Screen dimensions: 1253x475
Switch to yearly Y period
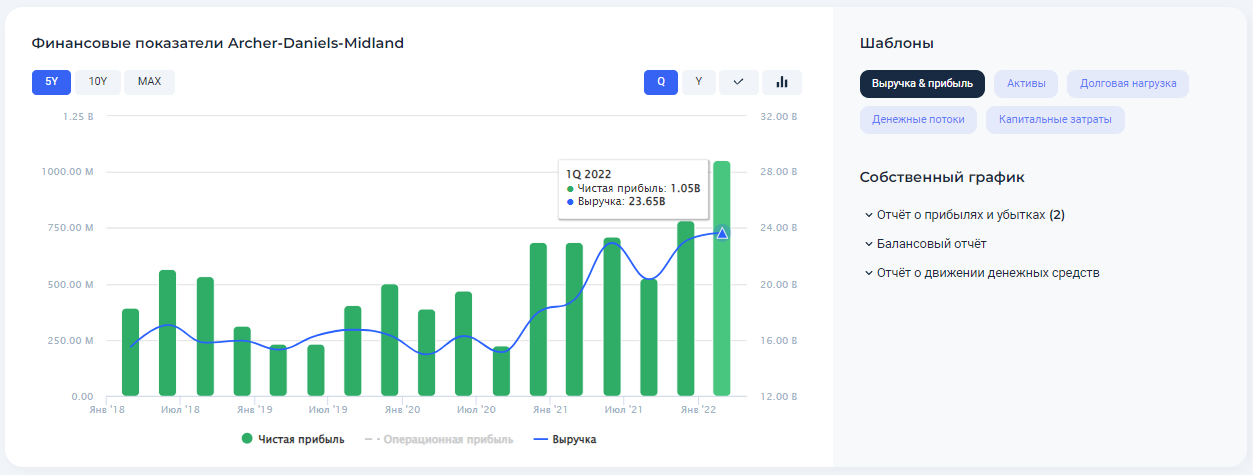pyautogui.click(x=699, y=82)
